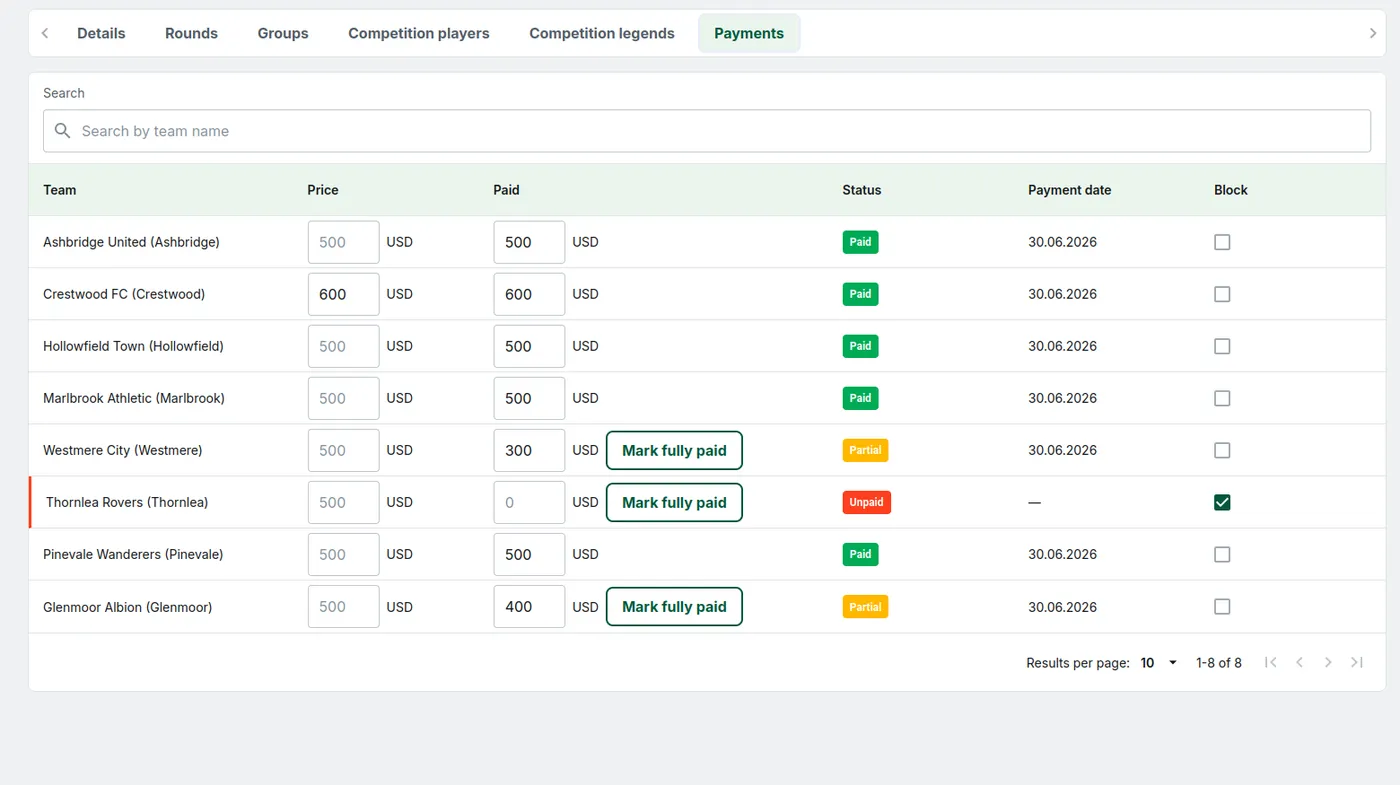
Task: Click Price field for Glenmoor Albion
Action: tap(343, 606)
